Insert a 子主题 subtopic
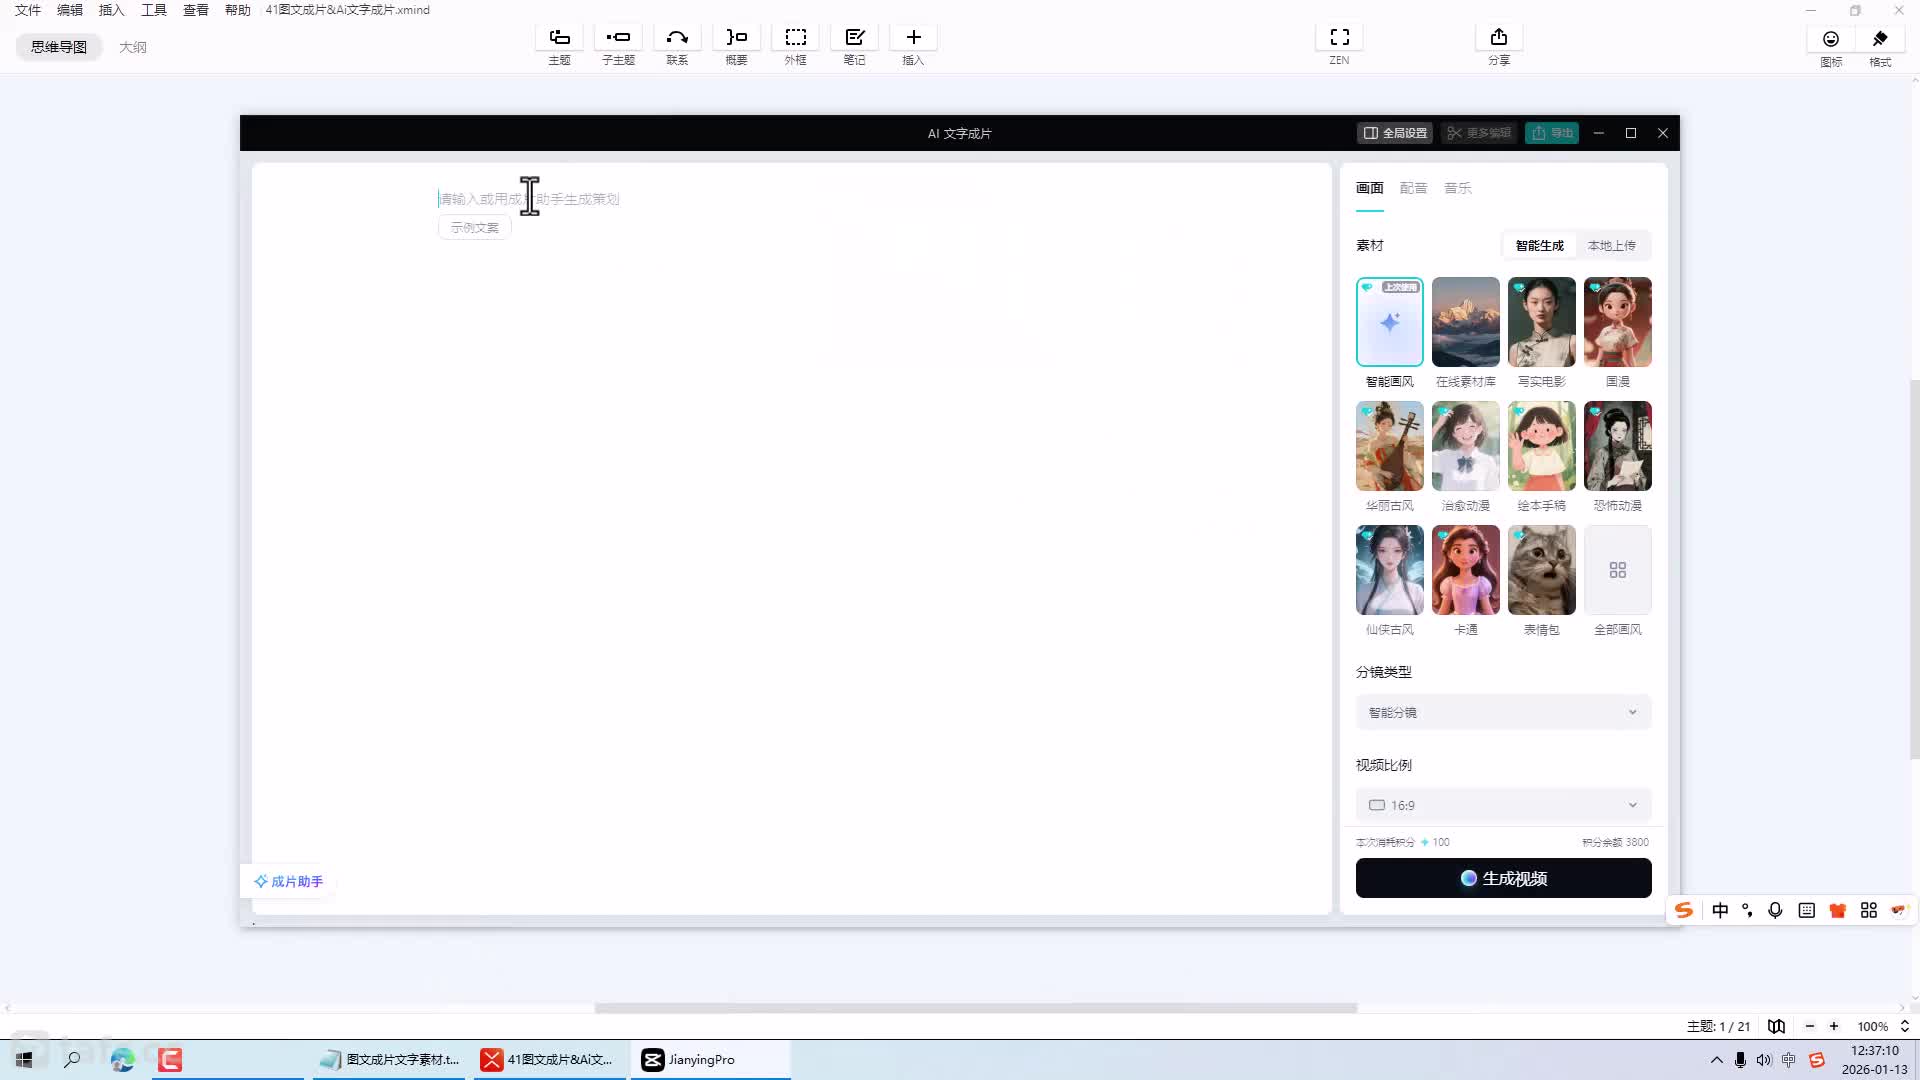This screenshot has width=1920, height=1080. [x=618, y=38]
